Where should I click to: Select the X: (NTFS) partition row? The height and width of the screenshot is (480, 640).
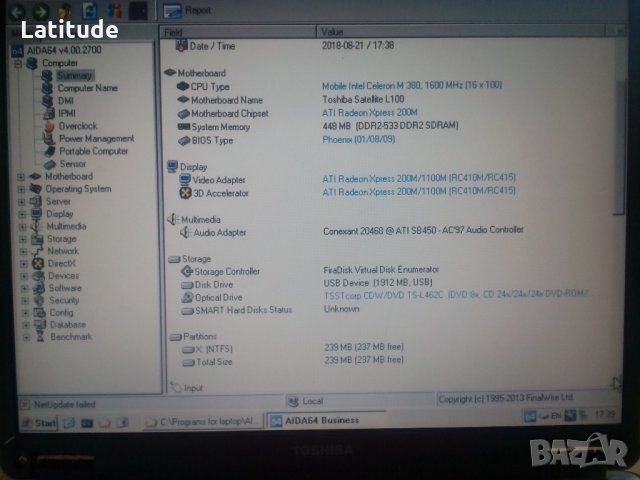pos(292,349)
